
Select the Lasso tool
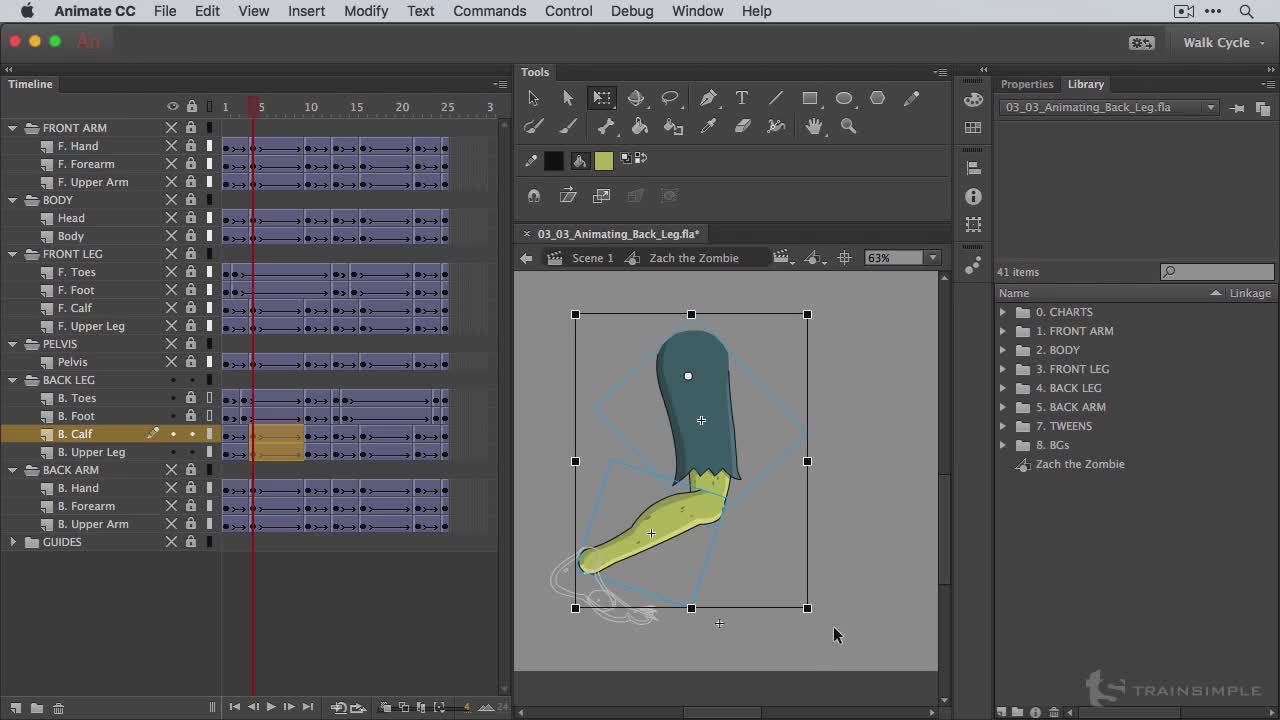pyautogui.click(x=671, y=98)
